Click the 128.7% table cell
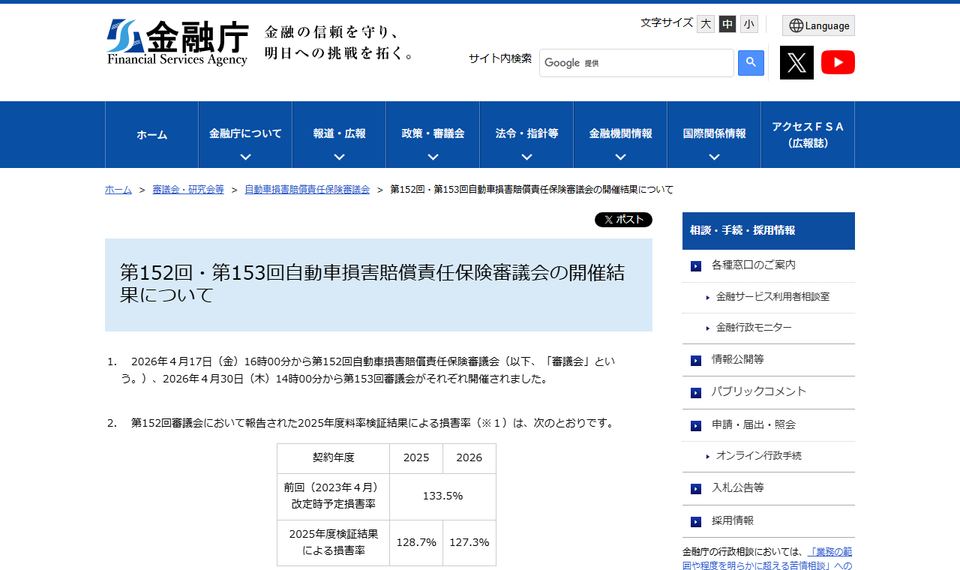The width and height of the screenshot is (960, 570). click(416, 542)
